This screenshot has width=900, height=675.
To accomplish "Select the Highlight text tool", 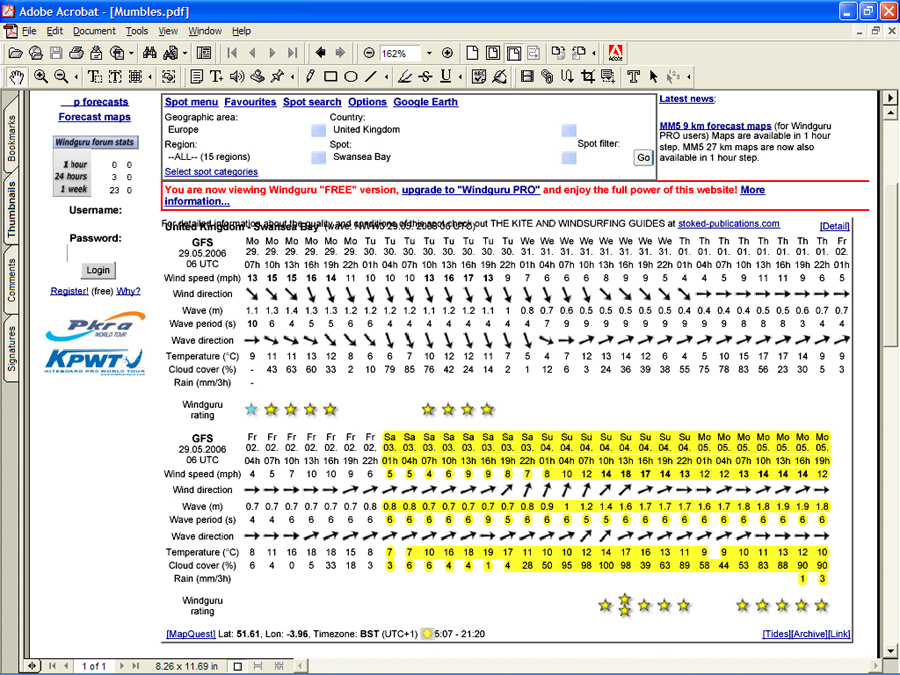I will (405, 76).
